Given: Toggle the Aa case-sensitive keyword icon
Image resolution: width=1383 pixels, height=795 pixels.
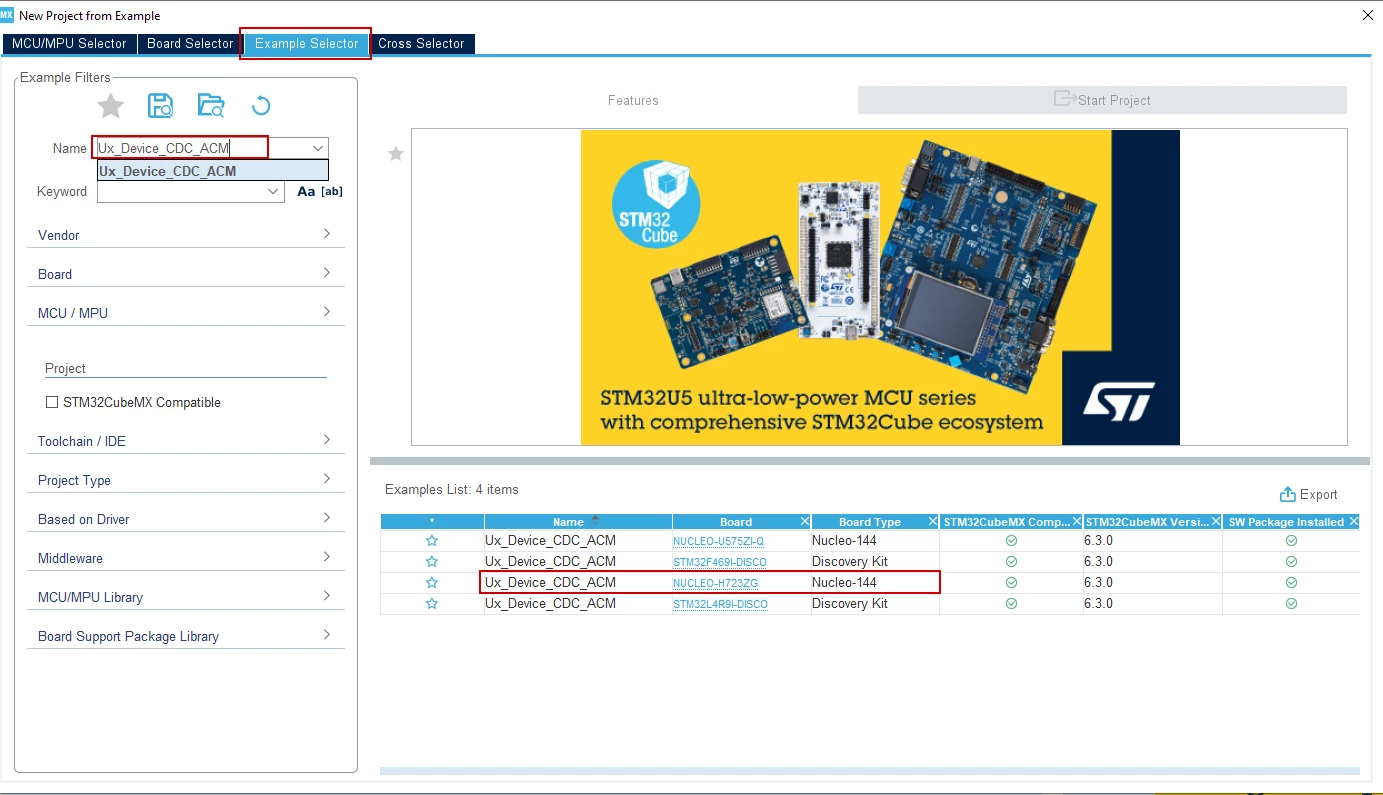Looking at the screenshot, I should (306, 191).
